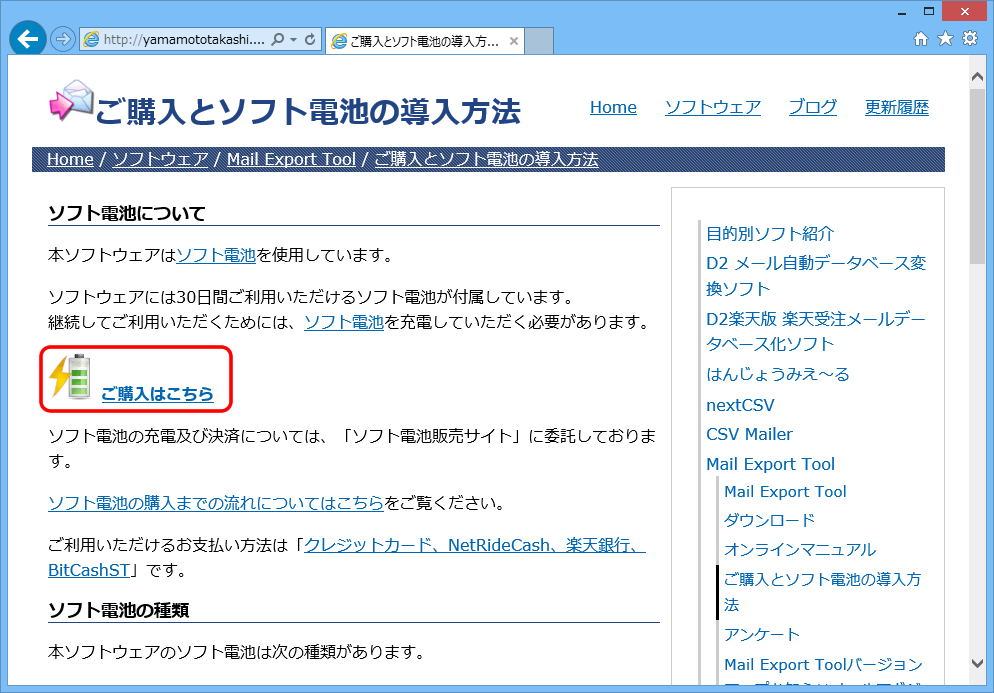The width and height of the screenshot is (994, 693).
Task: Open a new blank tab
Action: (x=539, y=41)
